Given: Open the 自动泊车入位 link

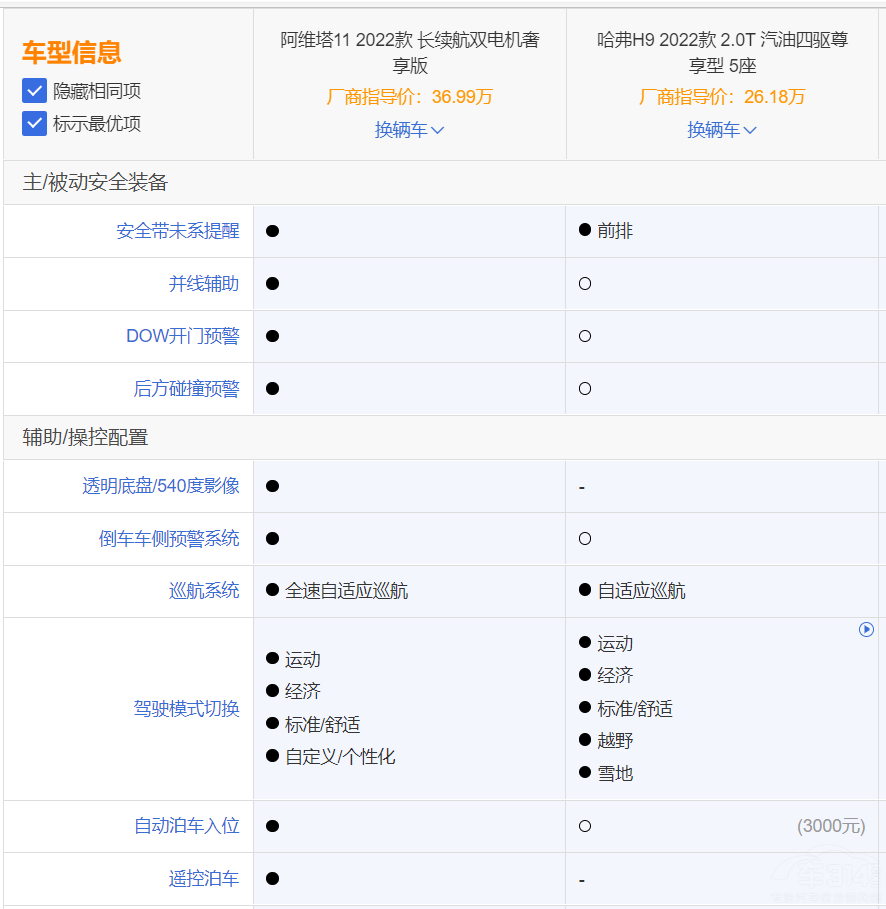Looking at the screenshot, I should (x=186, y=826).
